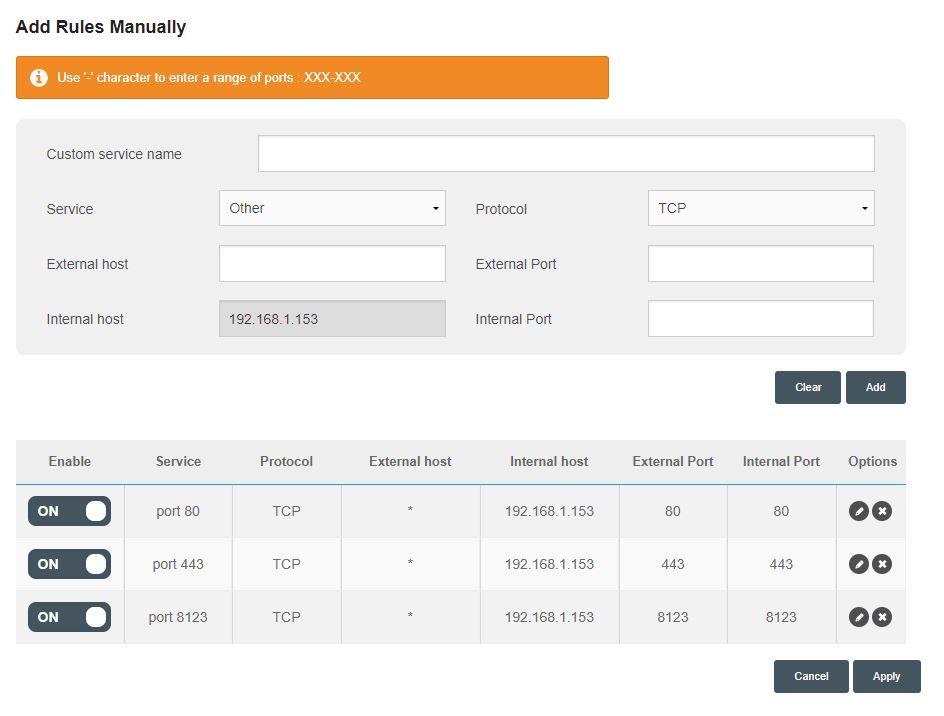Viewport: 944px width, 716px height.
Task: Apply the port forwarding rules
Action: click(886, 676)
